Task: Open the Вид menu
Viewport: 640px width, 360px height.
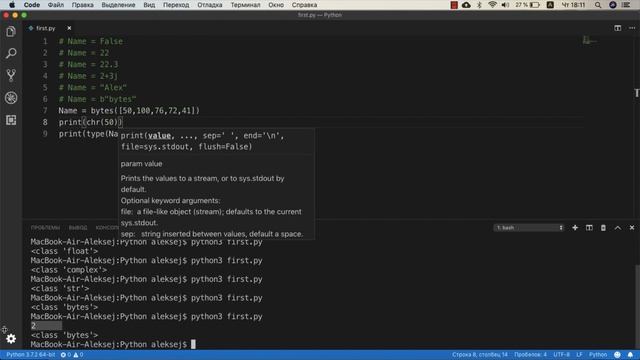Action: pos(149,5)
